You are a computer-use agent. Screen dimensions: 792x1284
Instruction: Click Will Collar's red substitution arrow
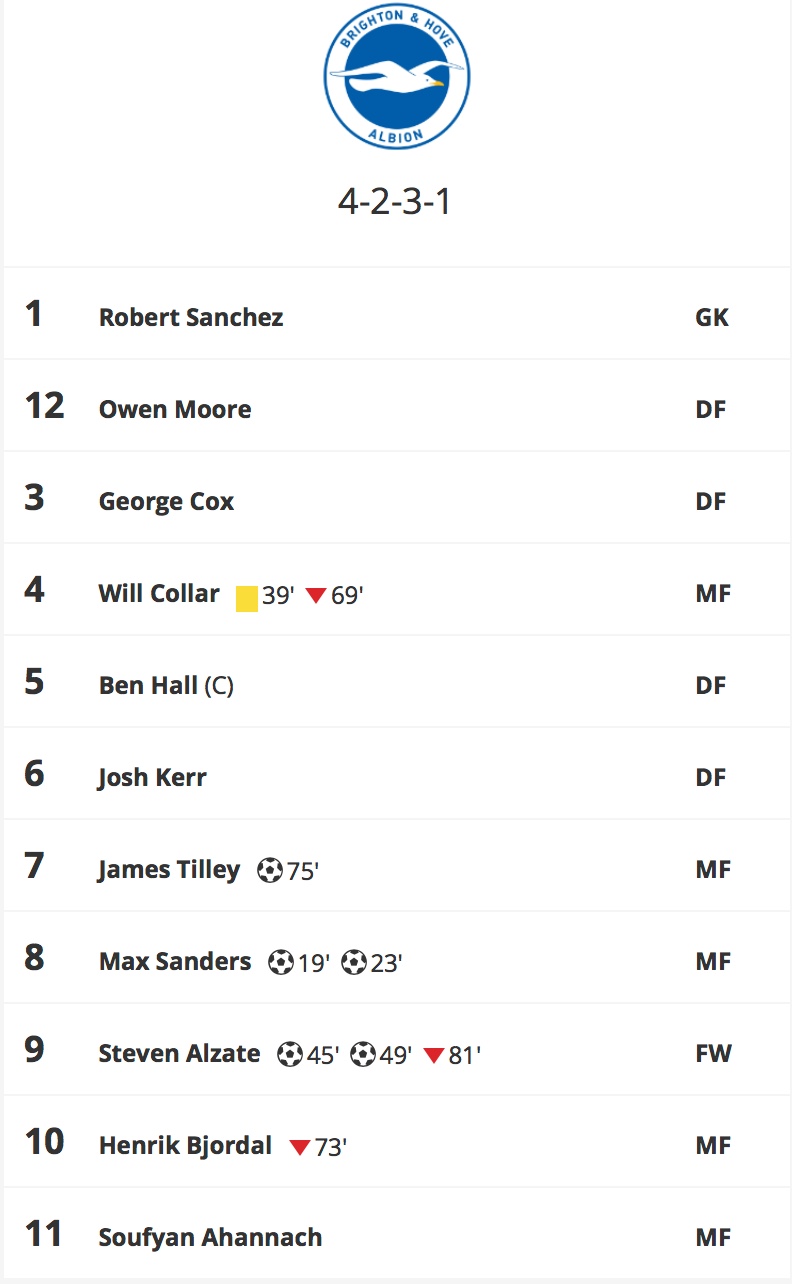point(316,596)
